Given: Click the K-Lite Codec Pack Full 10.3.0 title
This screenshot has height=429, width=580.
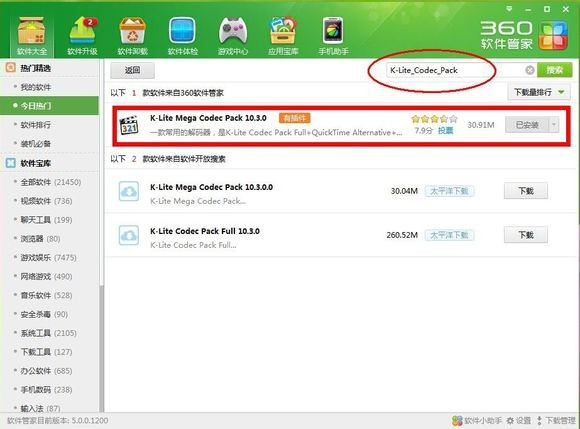Looking at the screenshot, I should pyautogui.click(x=205, y=231).
